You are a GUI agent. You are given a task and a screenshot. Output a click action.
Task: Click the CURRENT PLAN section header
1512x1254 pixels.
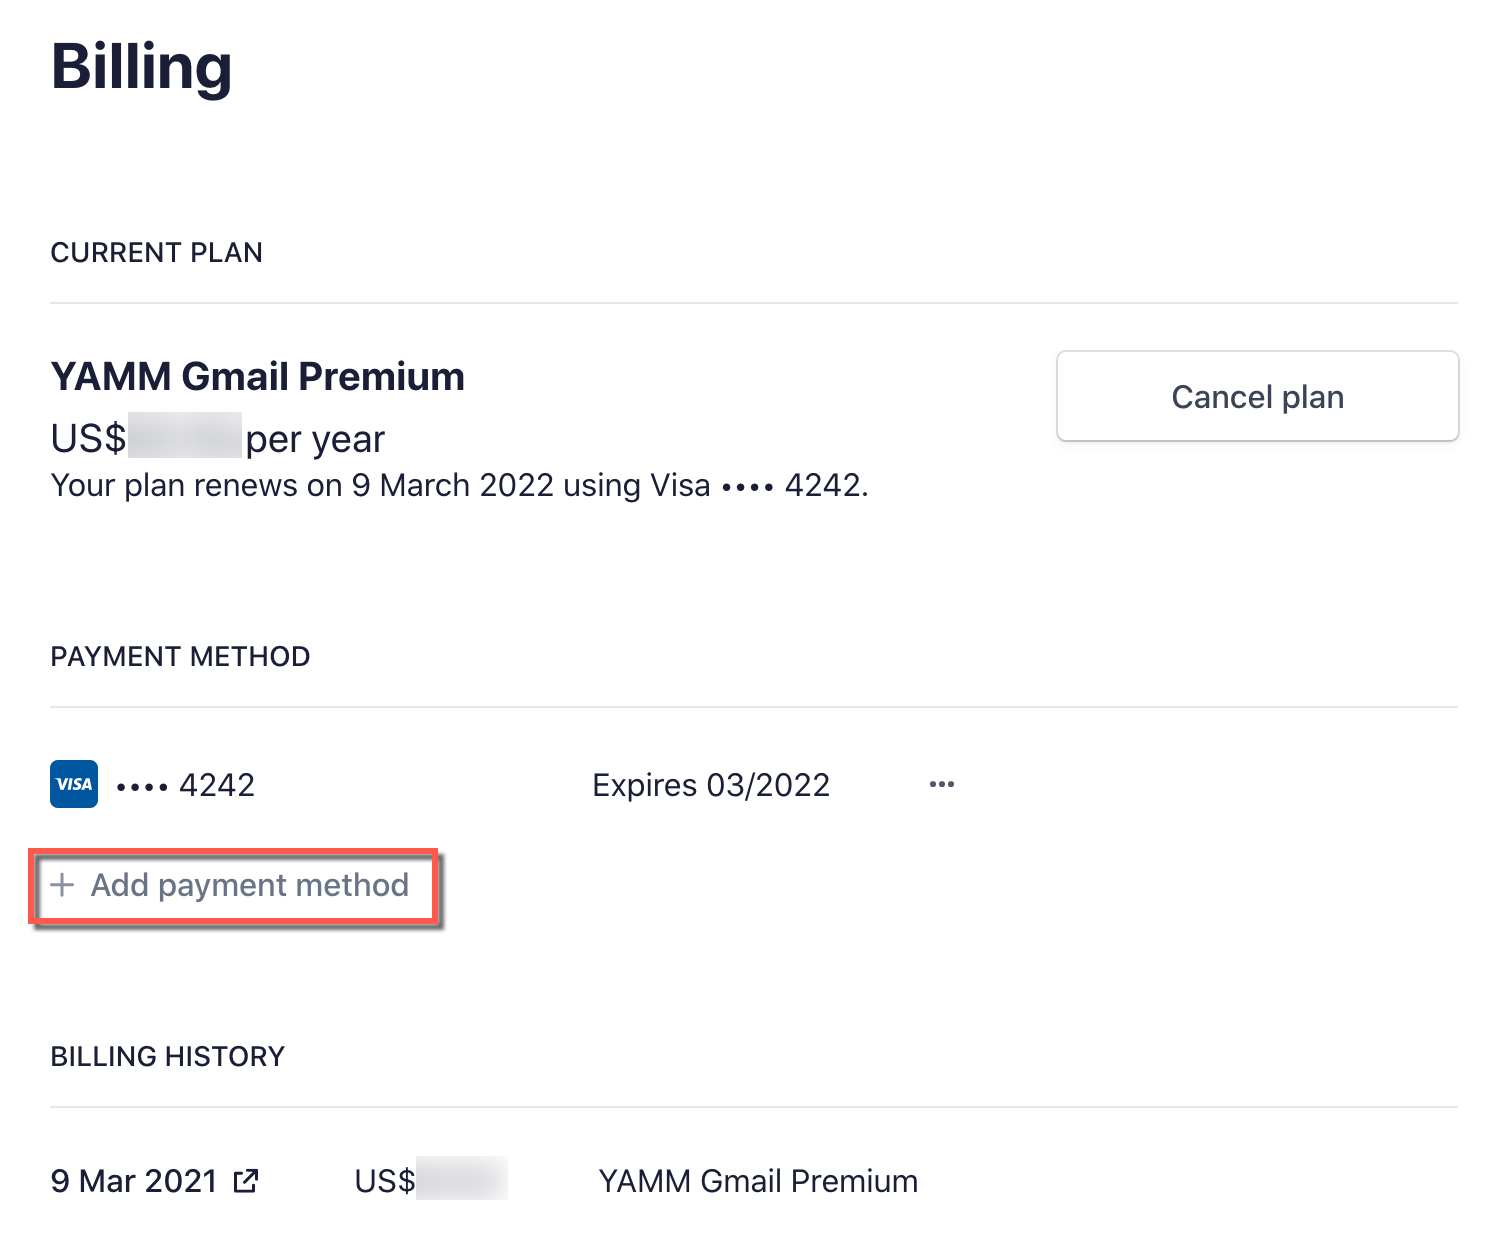pyautogui.click(x=157, y=252)
